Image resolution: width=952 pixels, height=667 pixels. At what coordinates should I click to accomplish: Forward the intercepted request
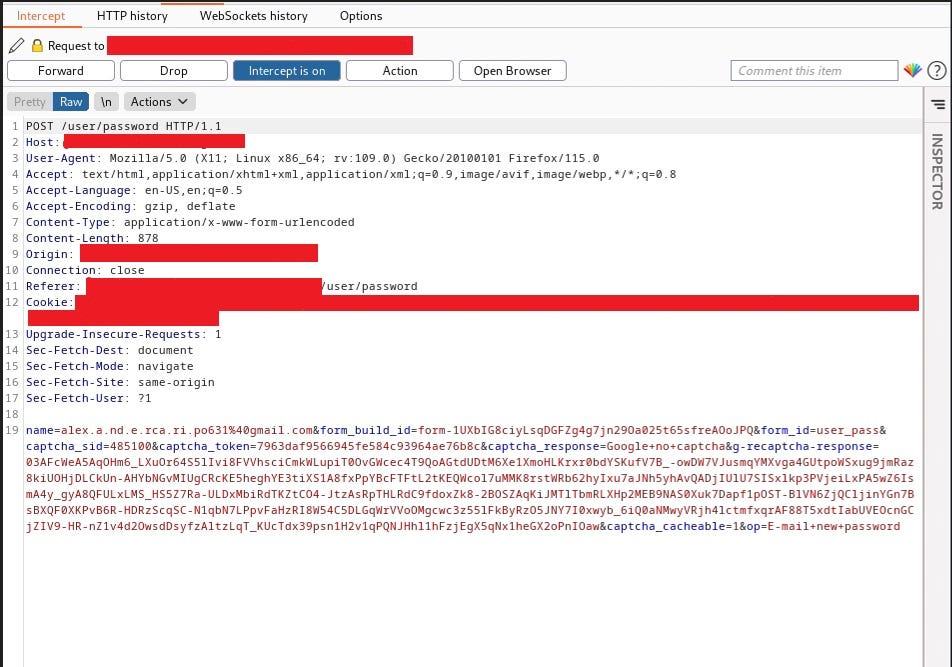(60, 70)
